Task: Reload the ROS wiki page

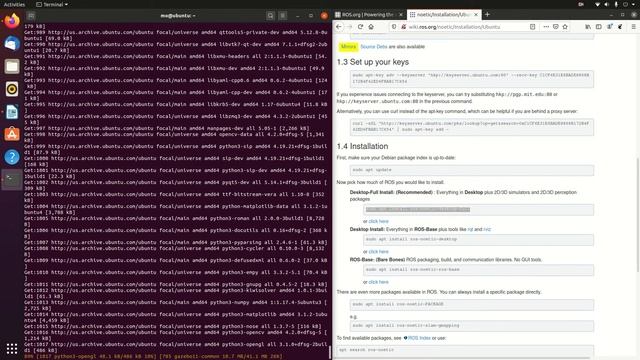Action: (x=360, y=27)
